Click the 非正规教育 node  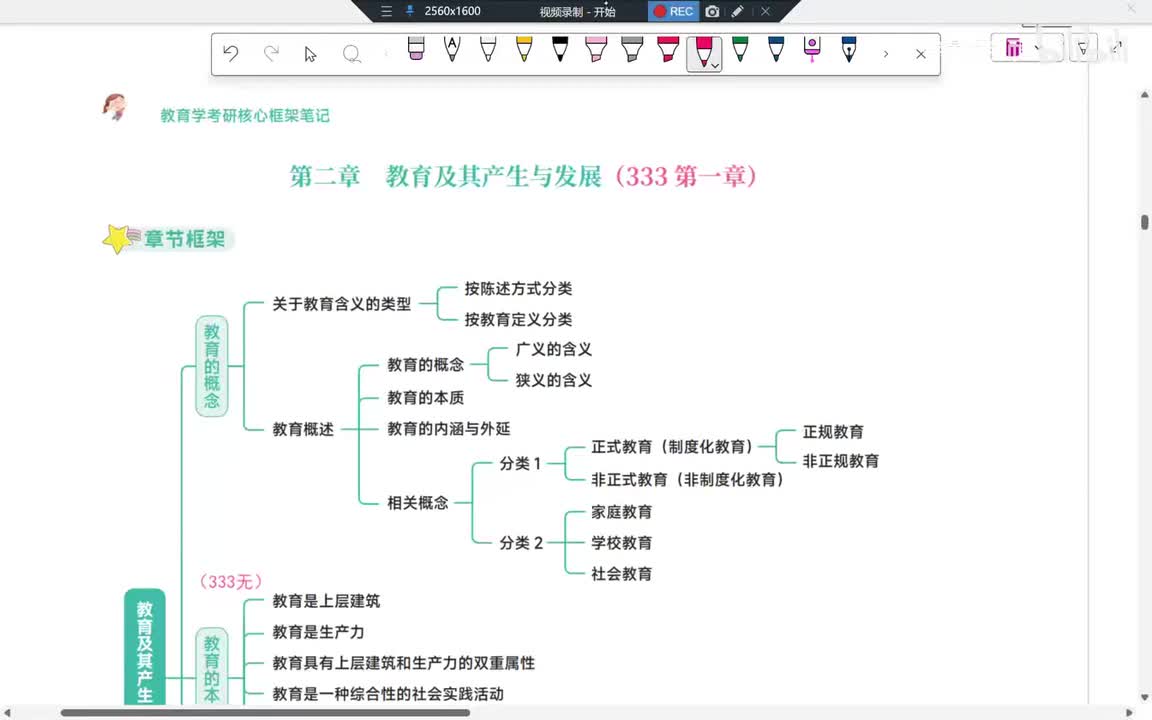(x=840, y=461)
